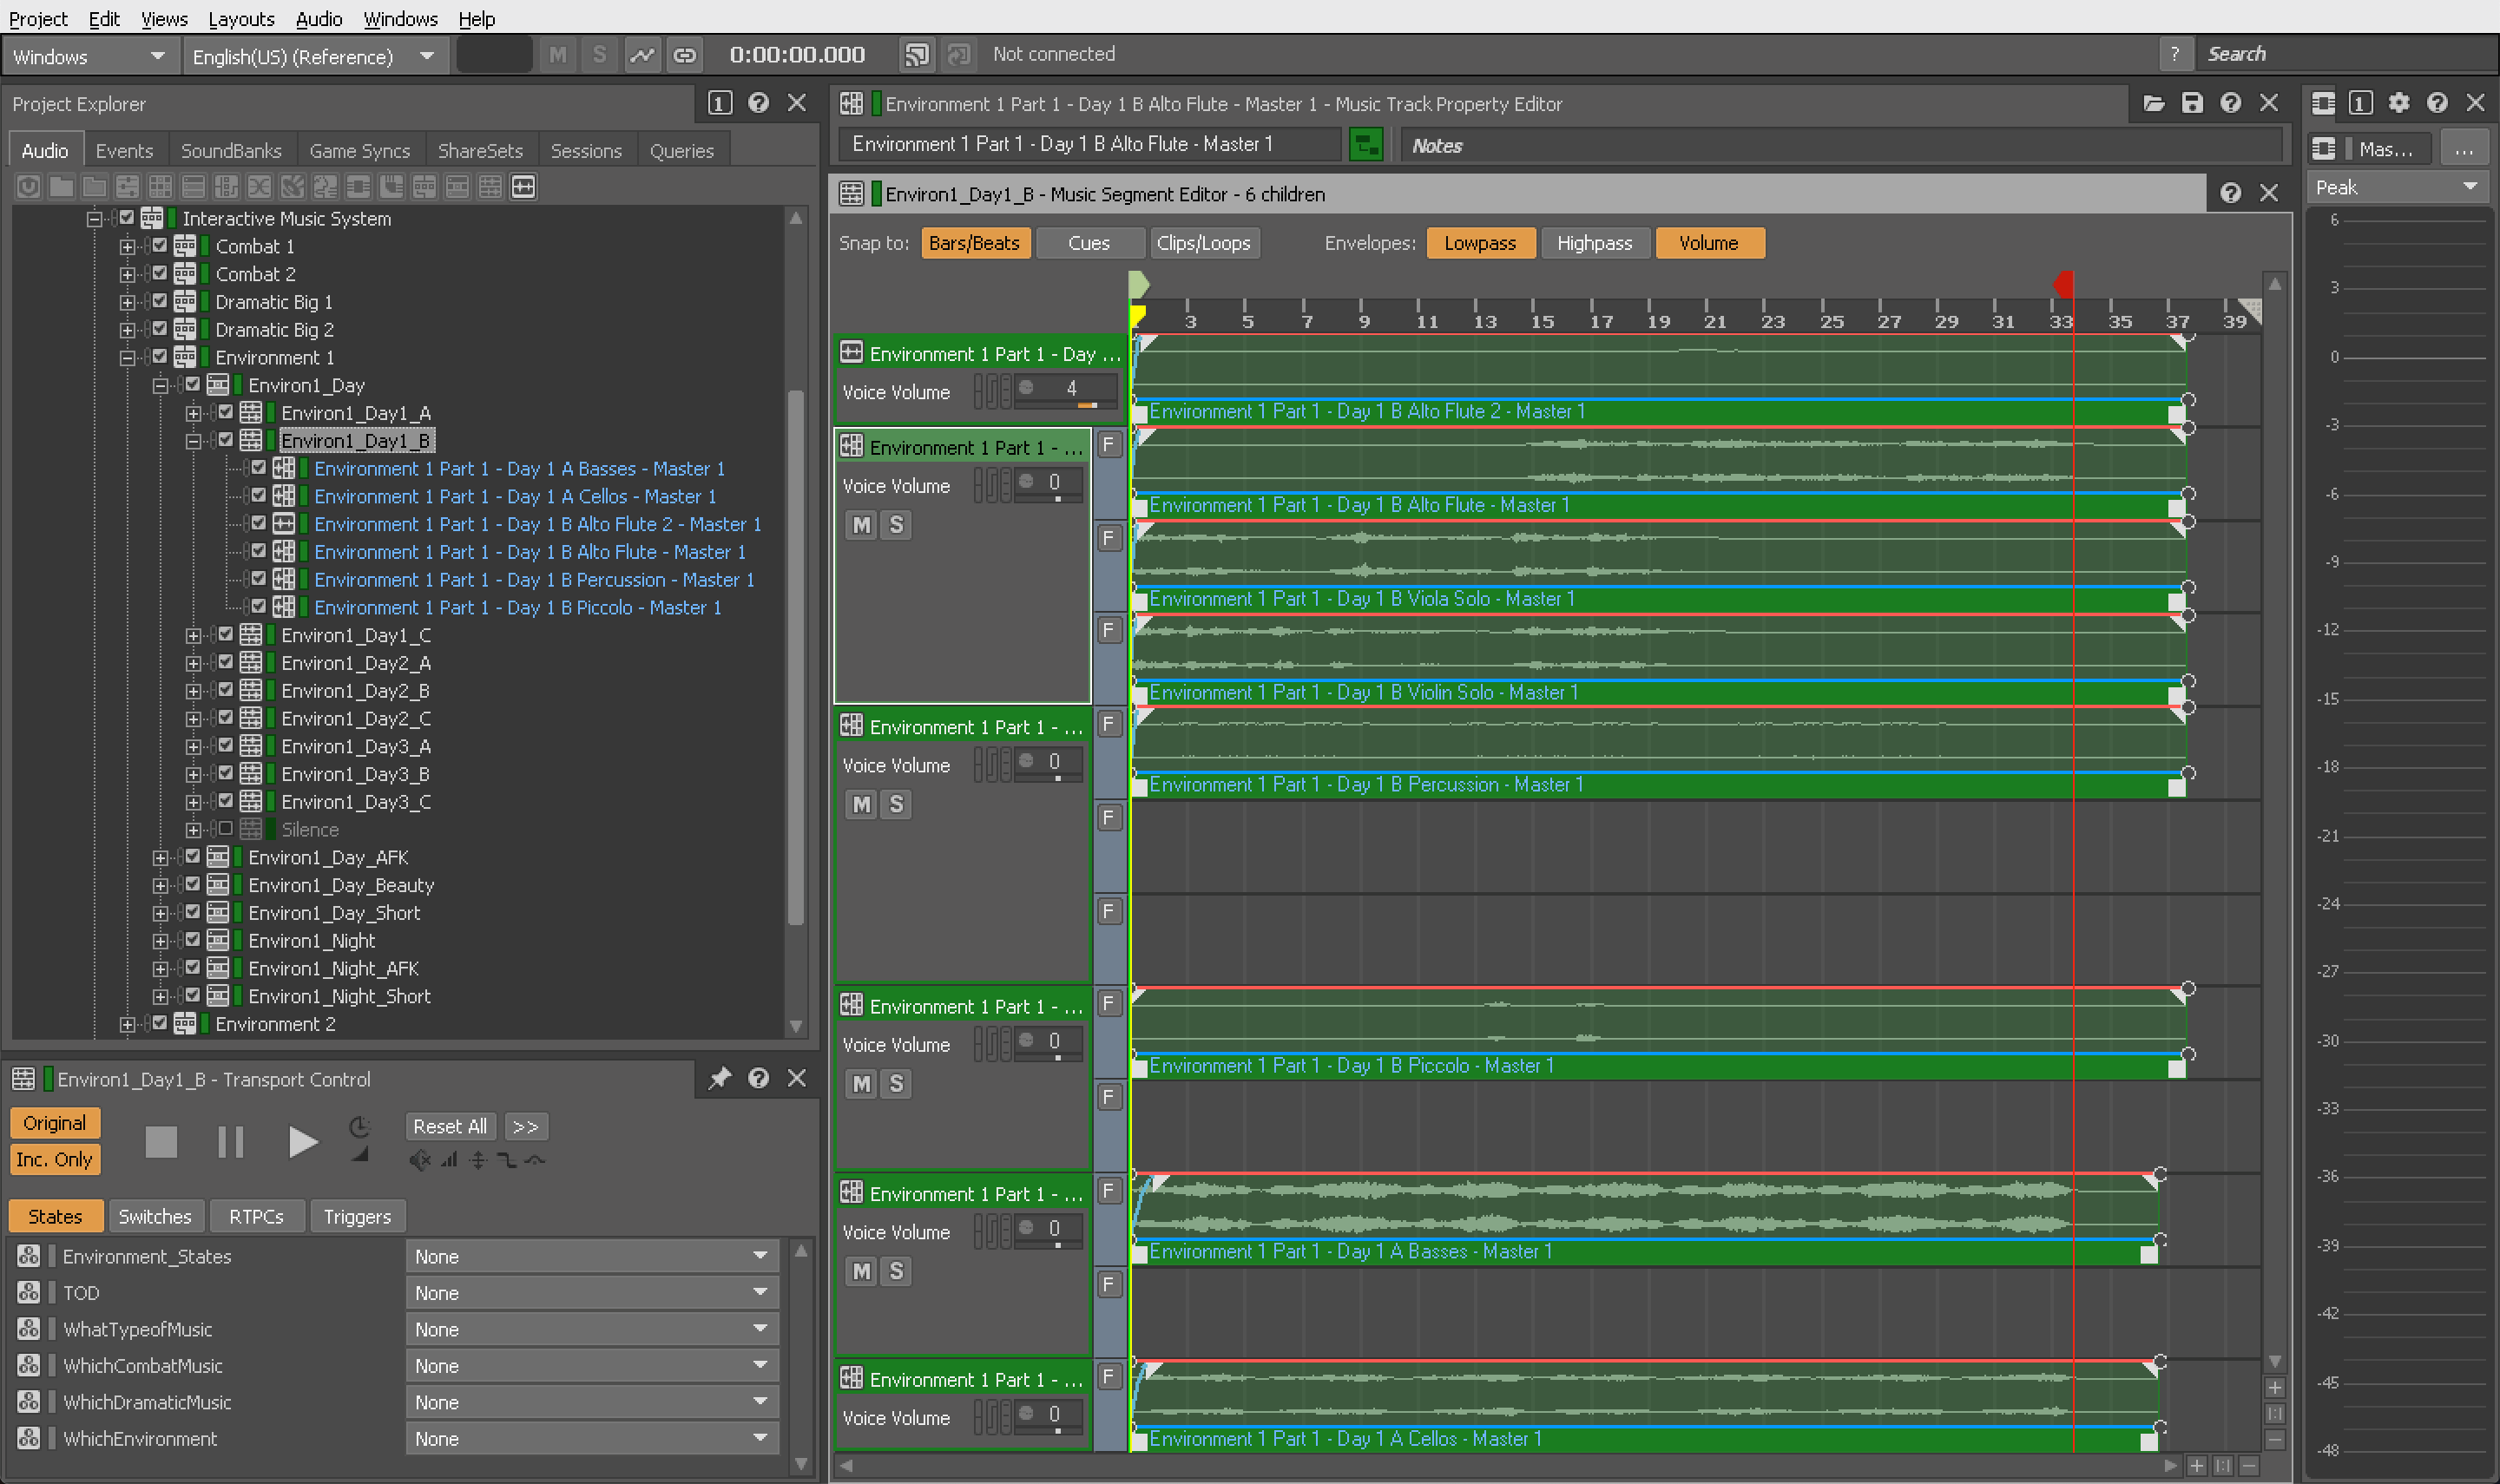Switch to the Switches tab in Transport Control
The image size is (2500, 1484).
[x=155, y=1216]
